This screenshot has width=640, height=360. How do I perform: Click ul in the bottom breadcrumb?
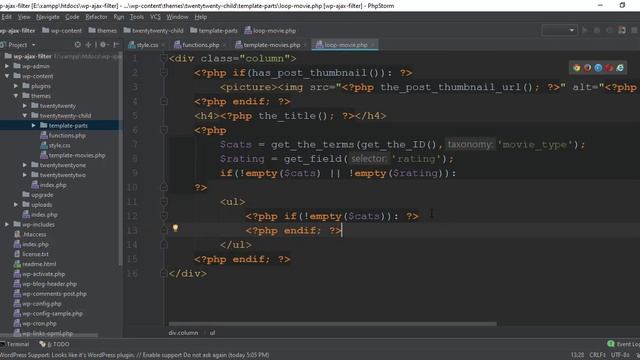(x=212, y=333)
